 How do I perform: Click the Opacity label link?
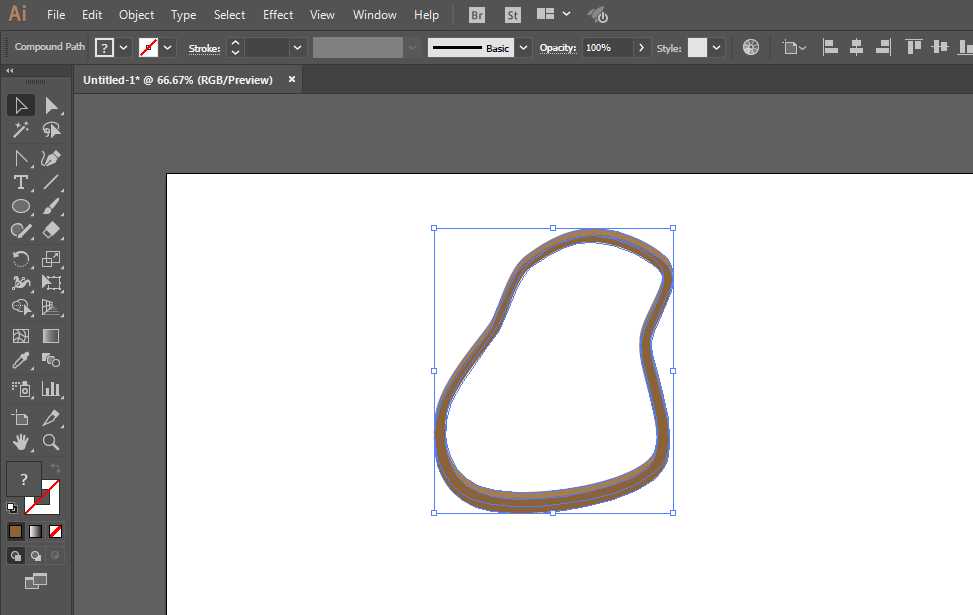pyautogui.click(x=557, y=48)
